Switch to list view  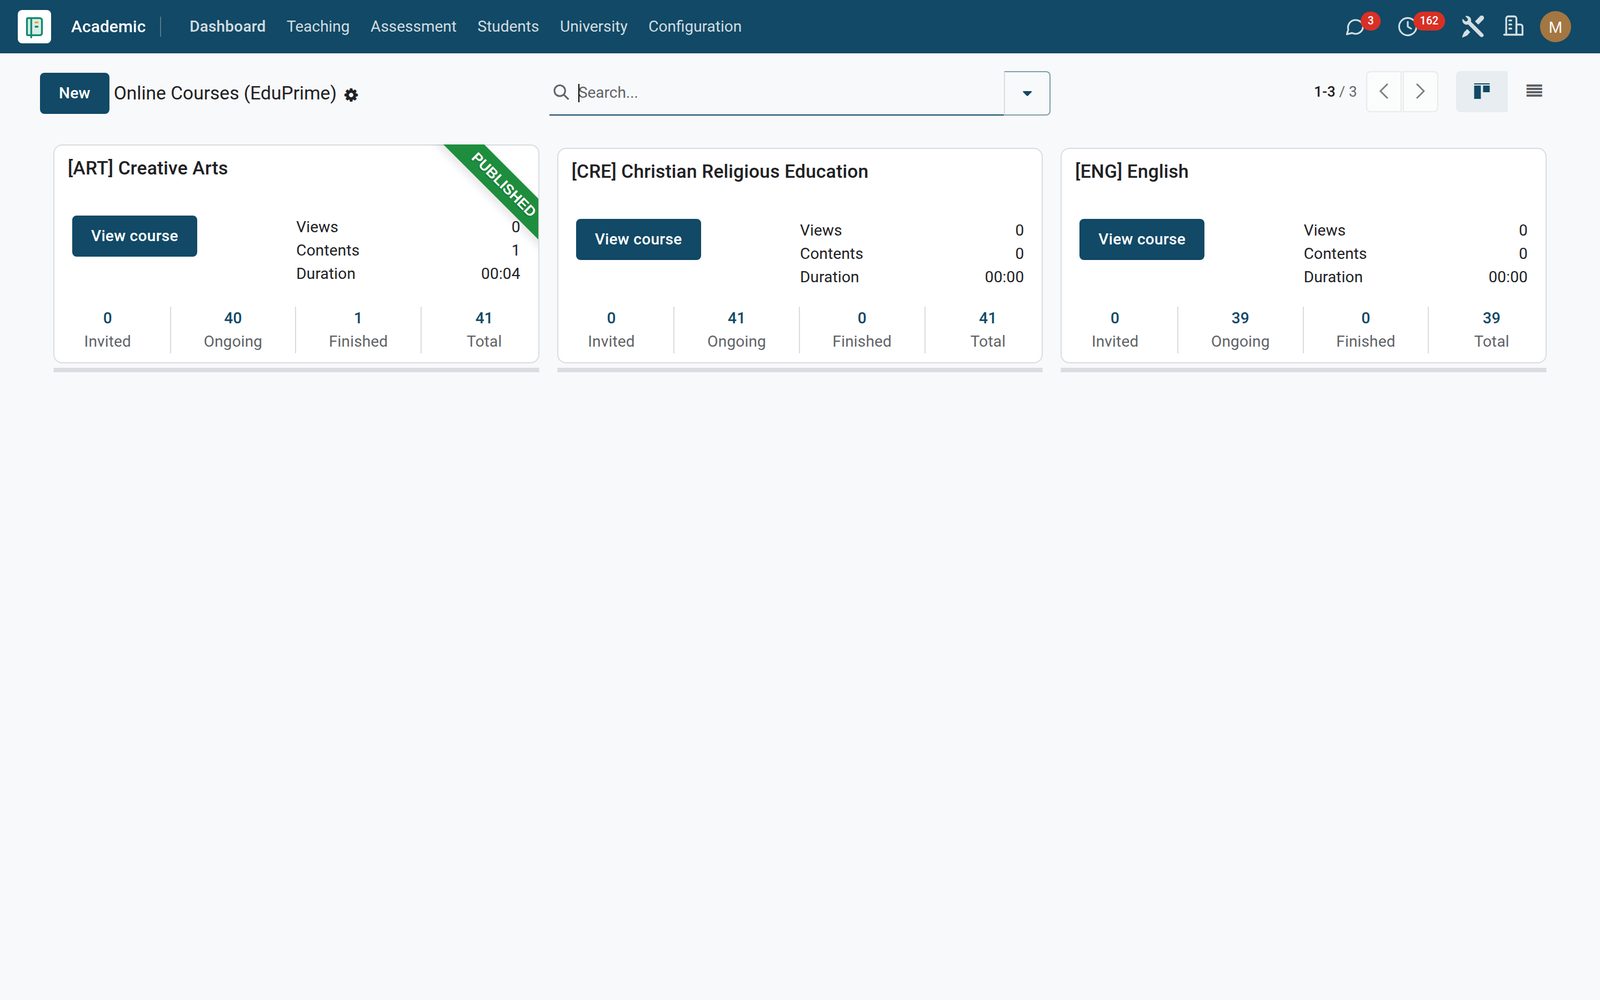pyautogui.click(x=1534, y=92)
